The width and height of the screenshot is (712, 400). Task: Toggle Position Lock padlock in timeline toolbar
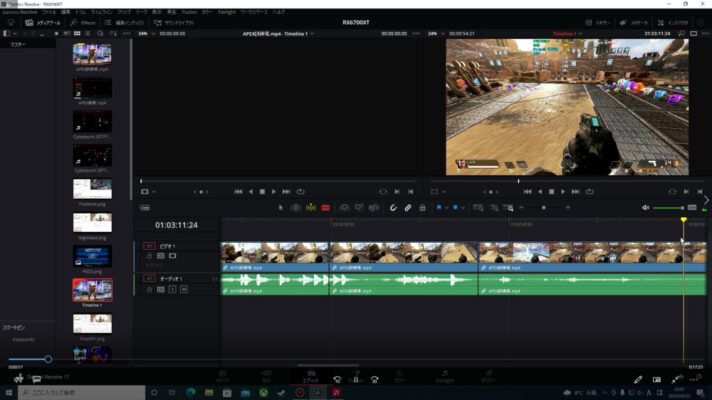tap(422, 207)
